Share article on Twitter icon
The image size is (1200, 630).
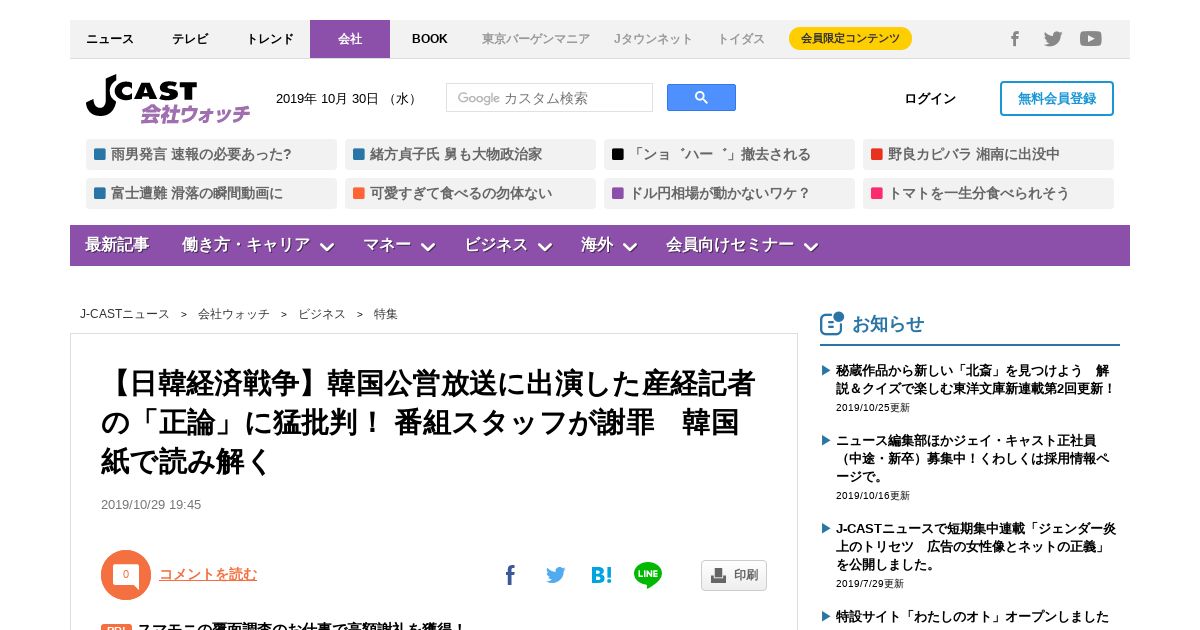point(556,575)
